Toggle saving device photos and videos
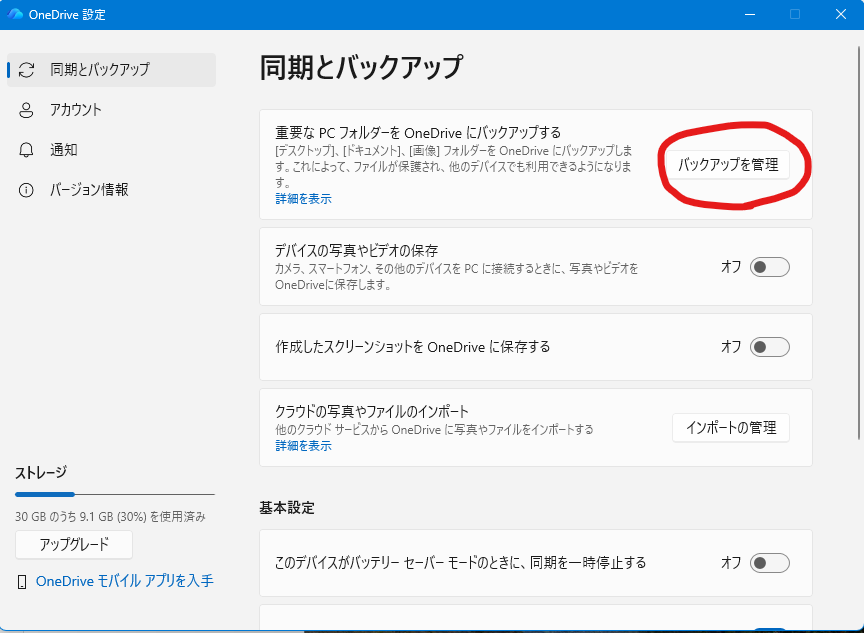Image resolution: width=864 pixels, height=633 pixels. pos(769,267)
